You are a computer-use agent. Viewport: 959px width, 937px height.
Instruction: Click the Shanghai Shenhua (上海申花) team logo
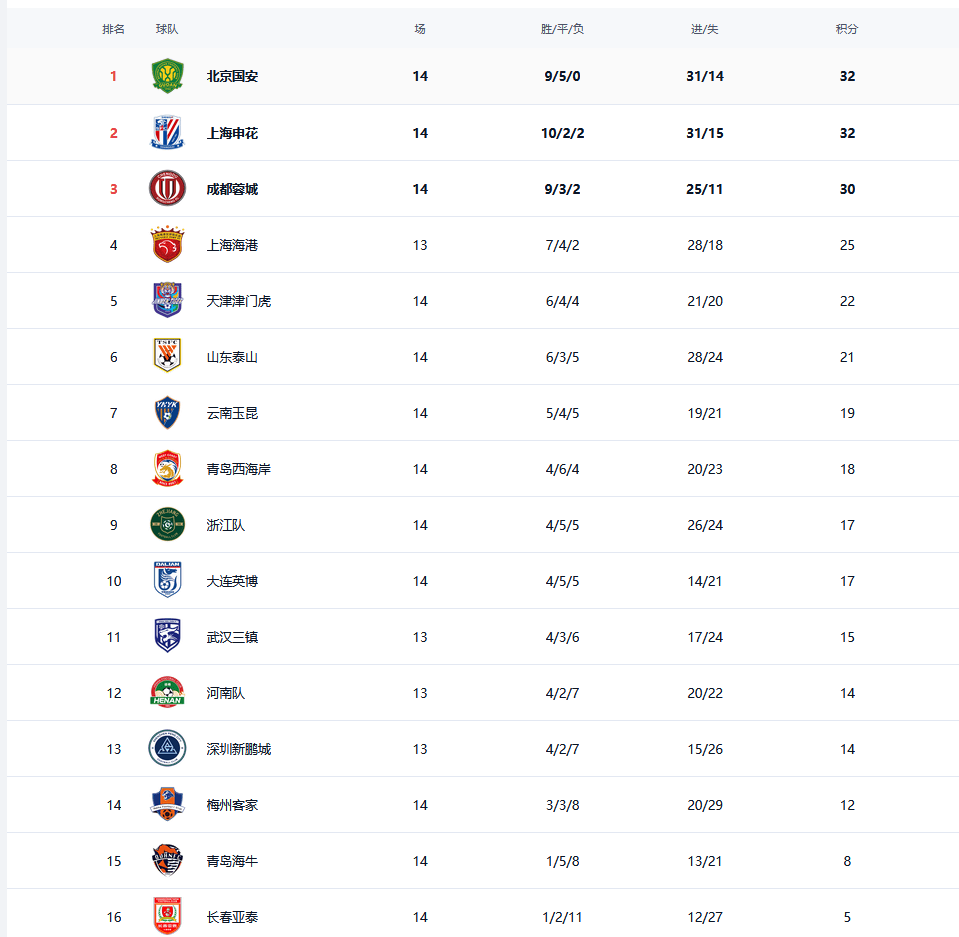[x=167, y=133]
